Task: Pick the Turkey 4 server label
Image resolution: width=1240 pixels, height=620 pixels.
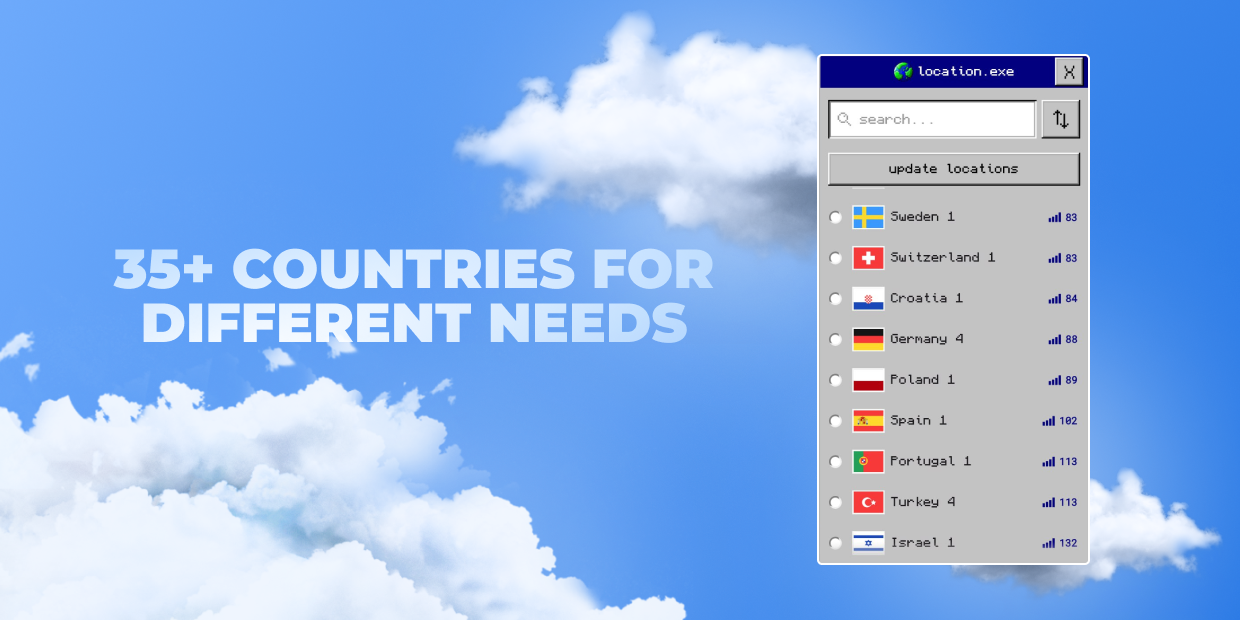Action: (922, 502)
